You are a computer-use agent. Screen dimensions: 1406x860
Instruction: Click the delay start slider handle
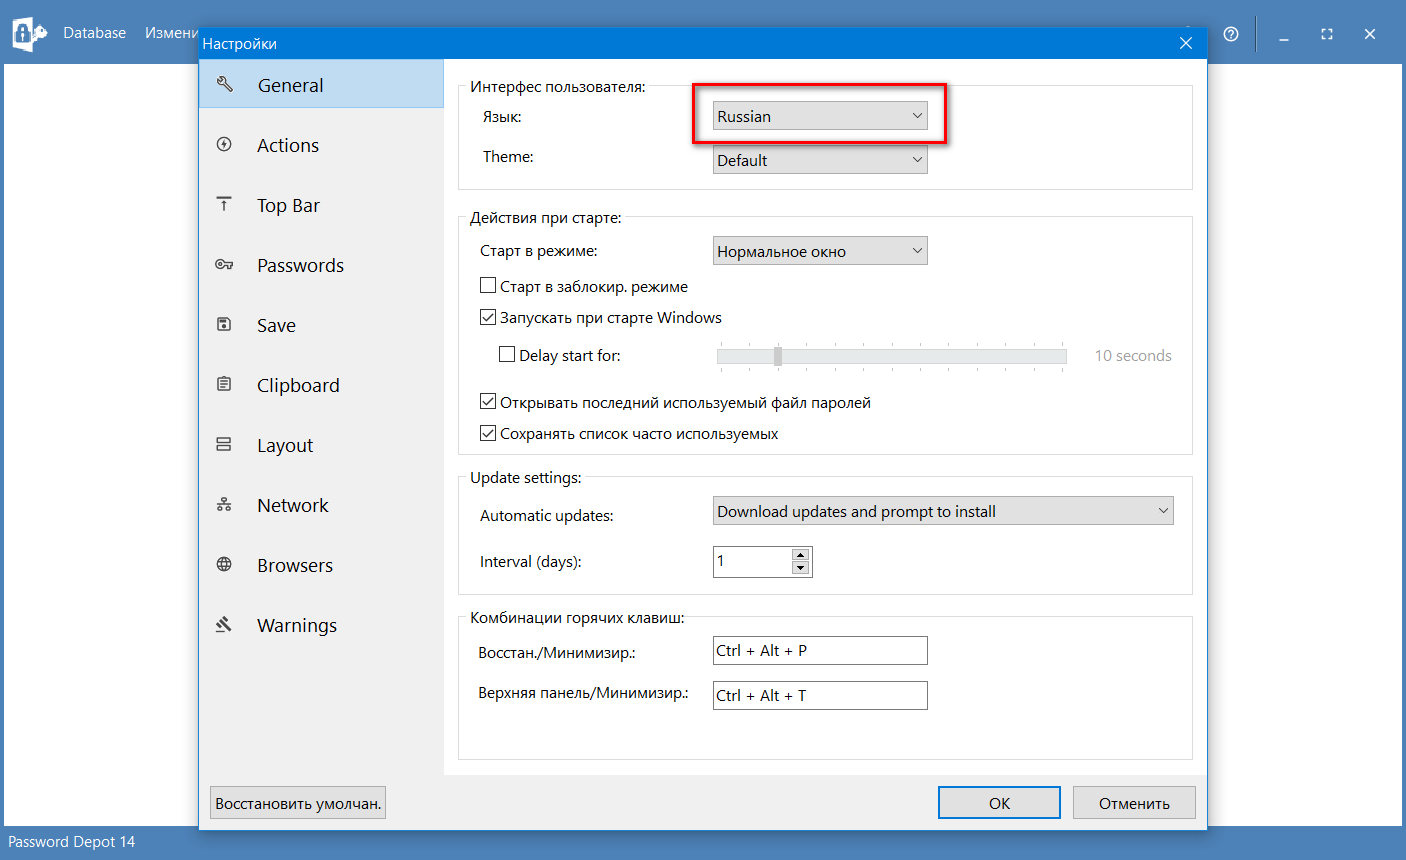(778, 356)
